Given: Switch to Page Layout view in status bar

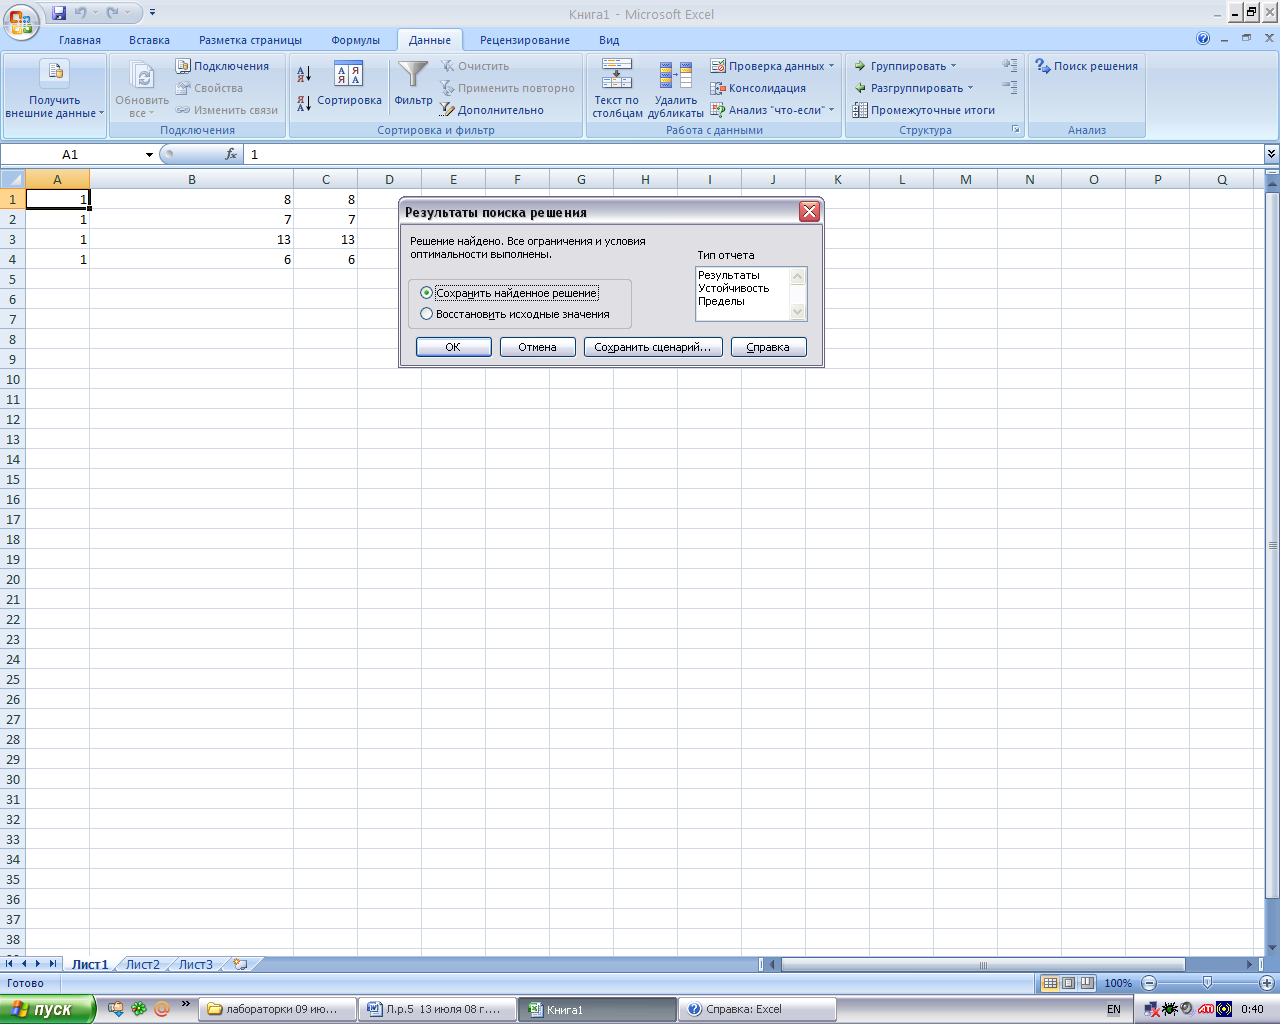Looking at the screenshot, I should [x=1068, y=983].
